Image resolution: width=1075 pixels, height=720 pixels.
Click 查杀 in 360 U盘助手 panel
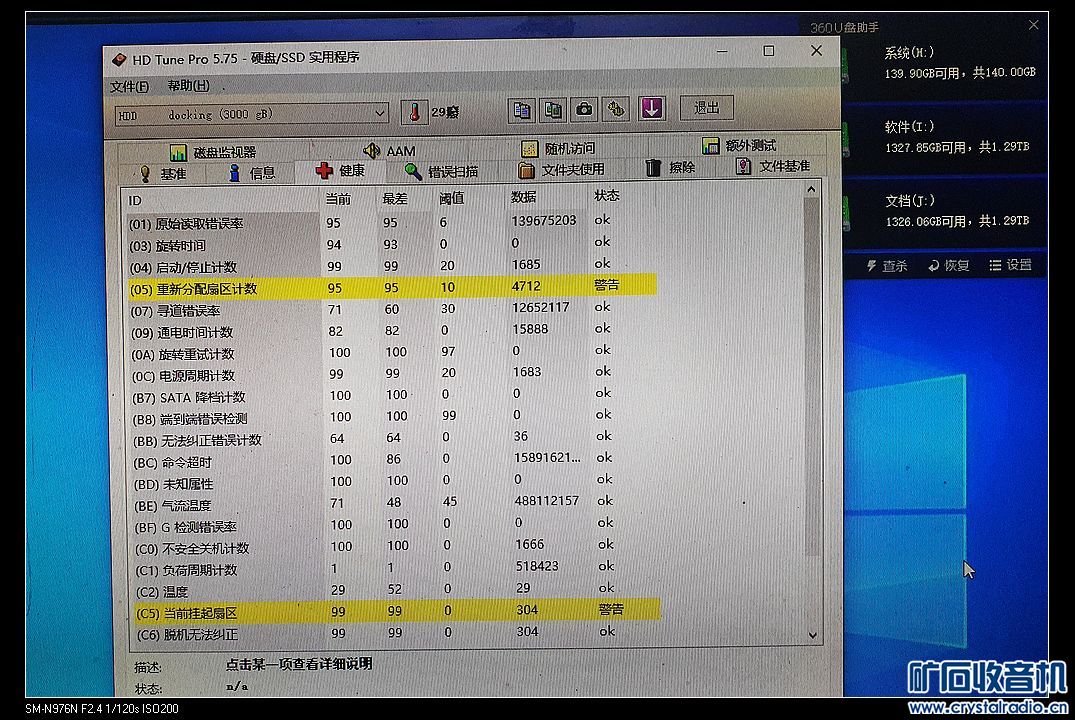click(888, 266)
